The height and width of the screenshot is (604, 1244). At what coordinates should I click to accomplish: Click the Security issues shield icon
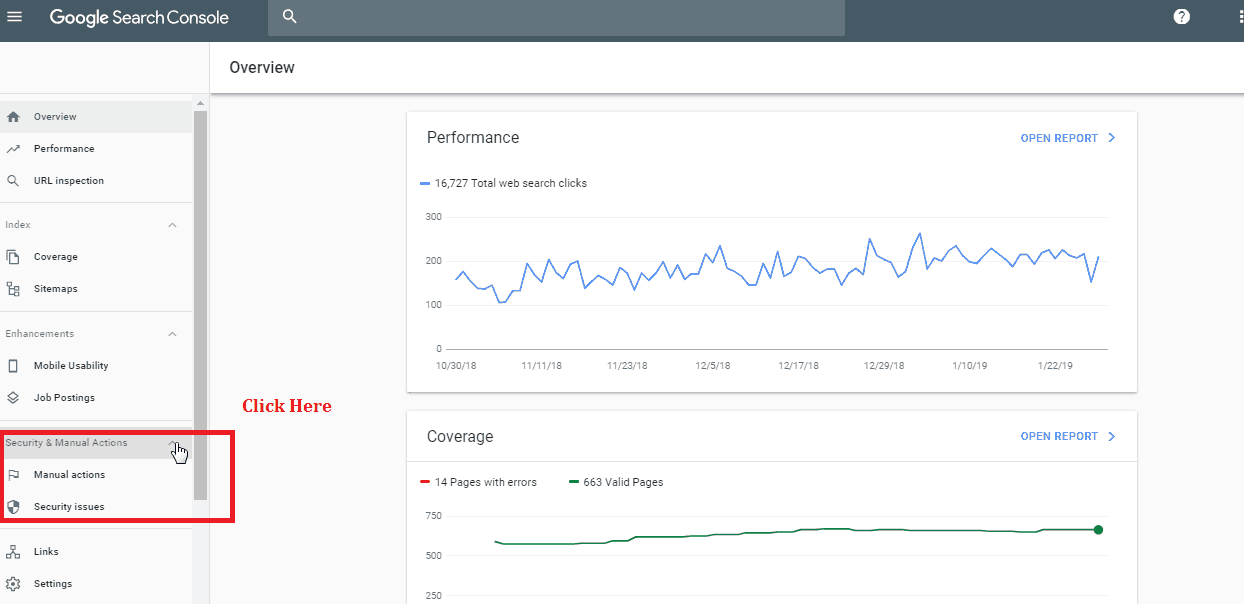pos(13,507)
